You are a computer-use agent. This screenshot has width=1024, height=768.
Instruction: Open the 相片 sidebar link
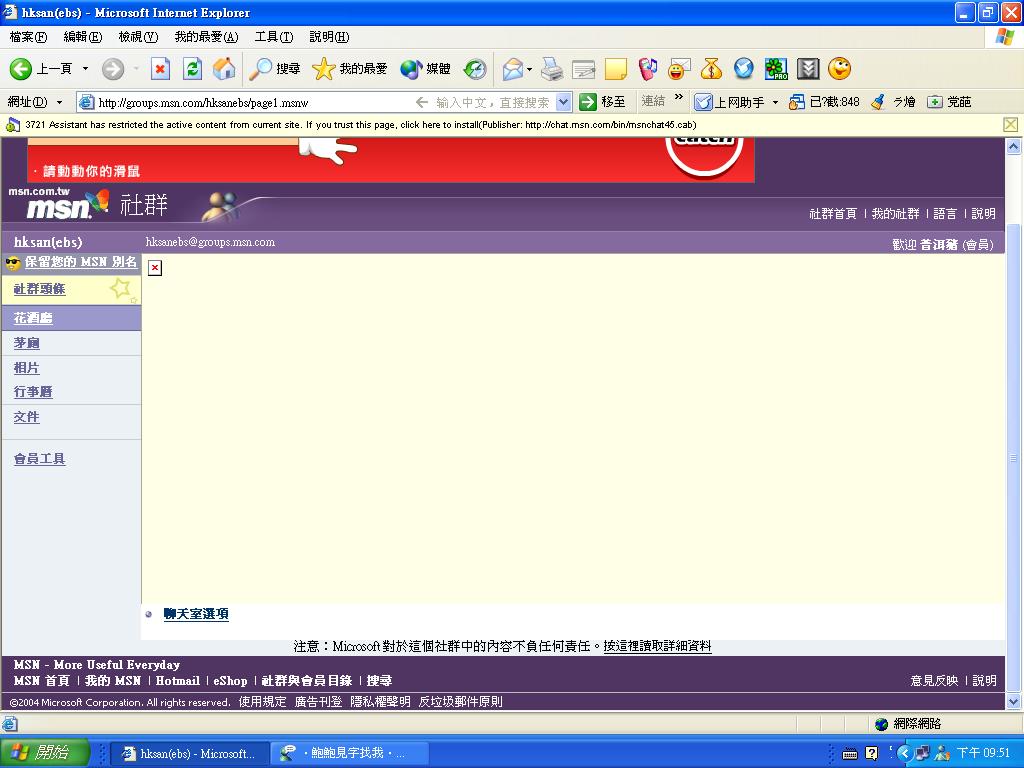coord(26,368)
